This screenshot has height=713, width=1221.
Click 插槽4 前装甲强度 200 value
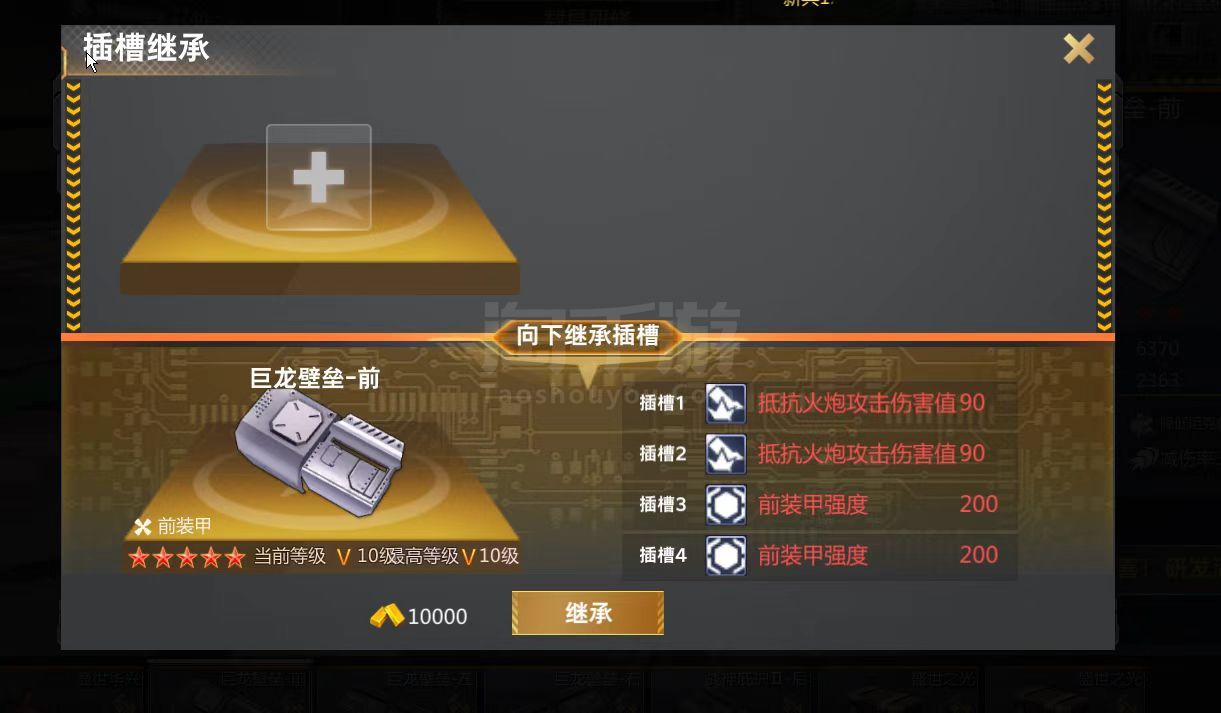coord(978,555)
